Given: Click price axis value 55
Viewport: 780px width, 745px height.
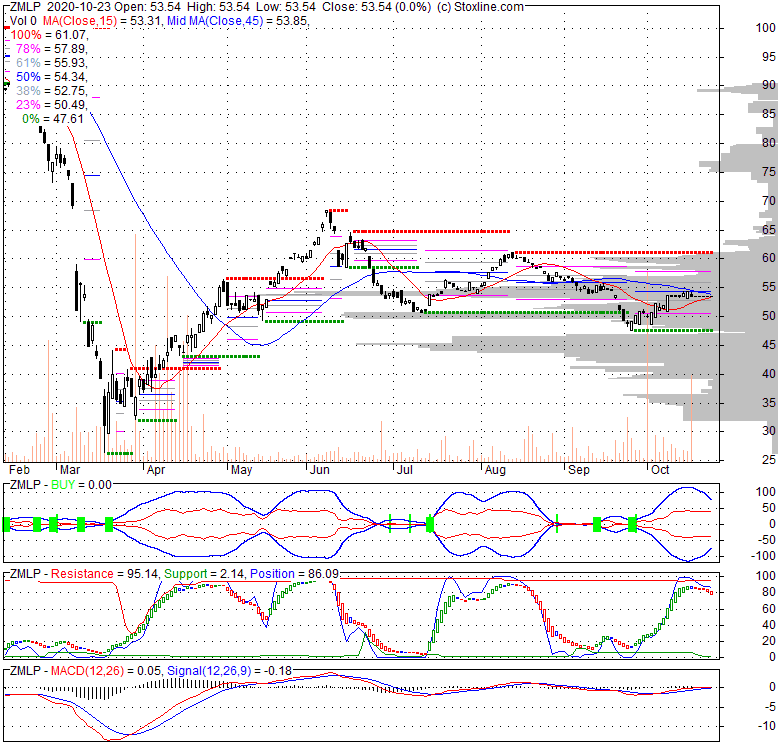Looking at the screenshot, I should [x=769, y=287].
